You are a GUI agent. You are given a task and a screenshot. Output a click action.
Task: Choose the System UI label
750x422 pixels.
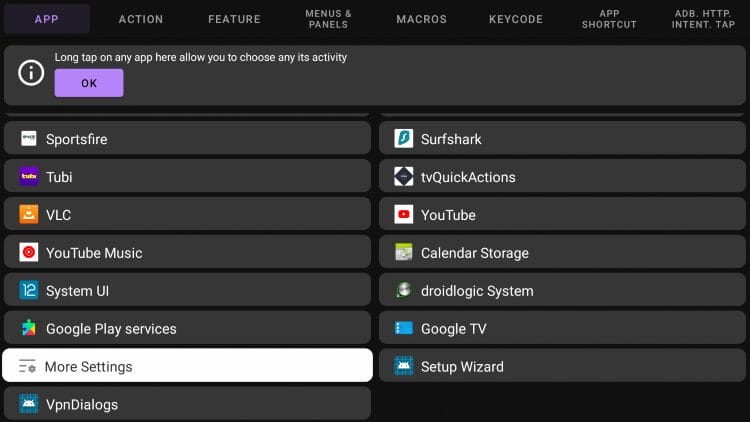click(77, 291)
